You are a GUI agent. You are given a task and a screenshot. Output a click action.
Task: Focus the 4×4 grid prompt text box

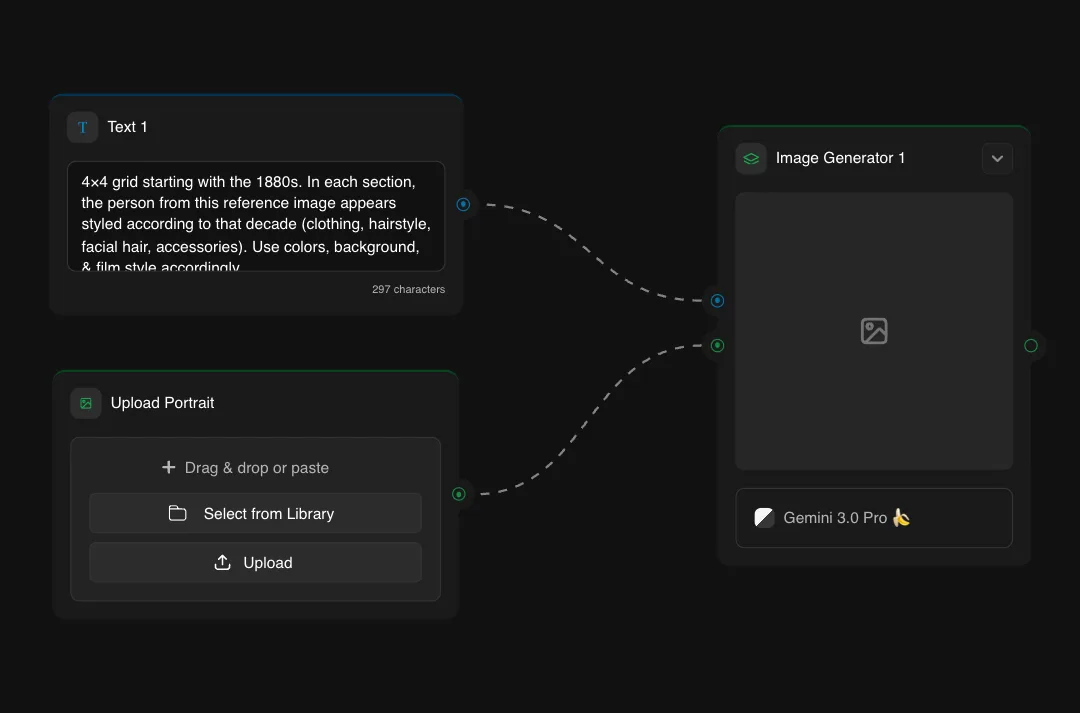coord(256,216)
